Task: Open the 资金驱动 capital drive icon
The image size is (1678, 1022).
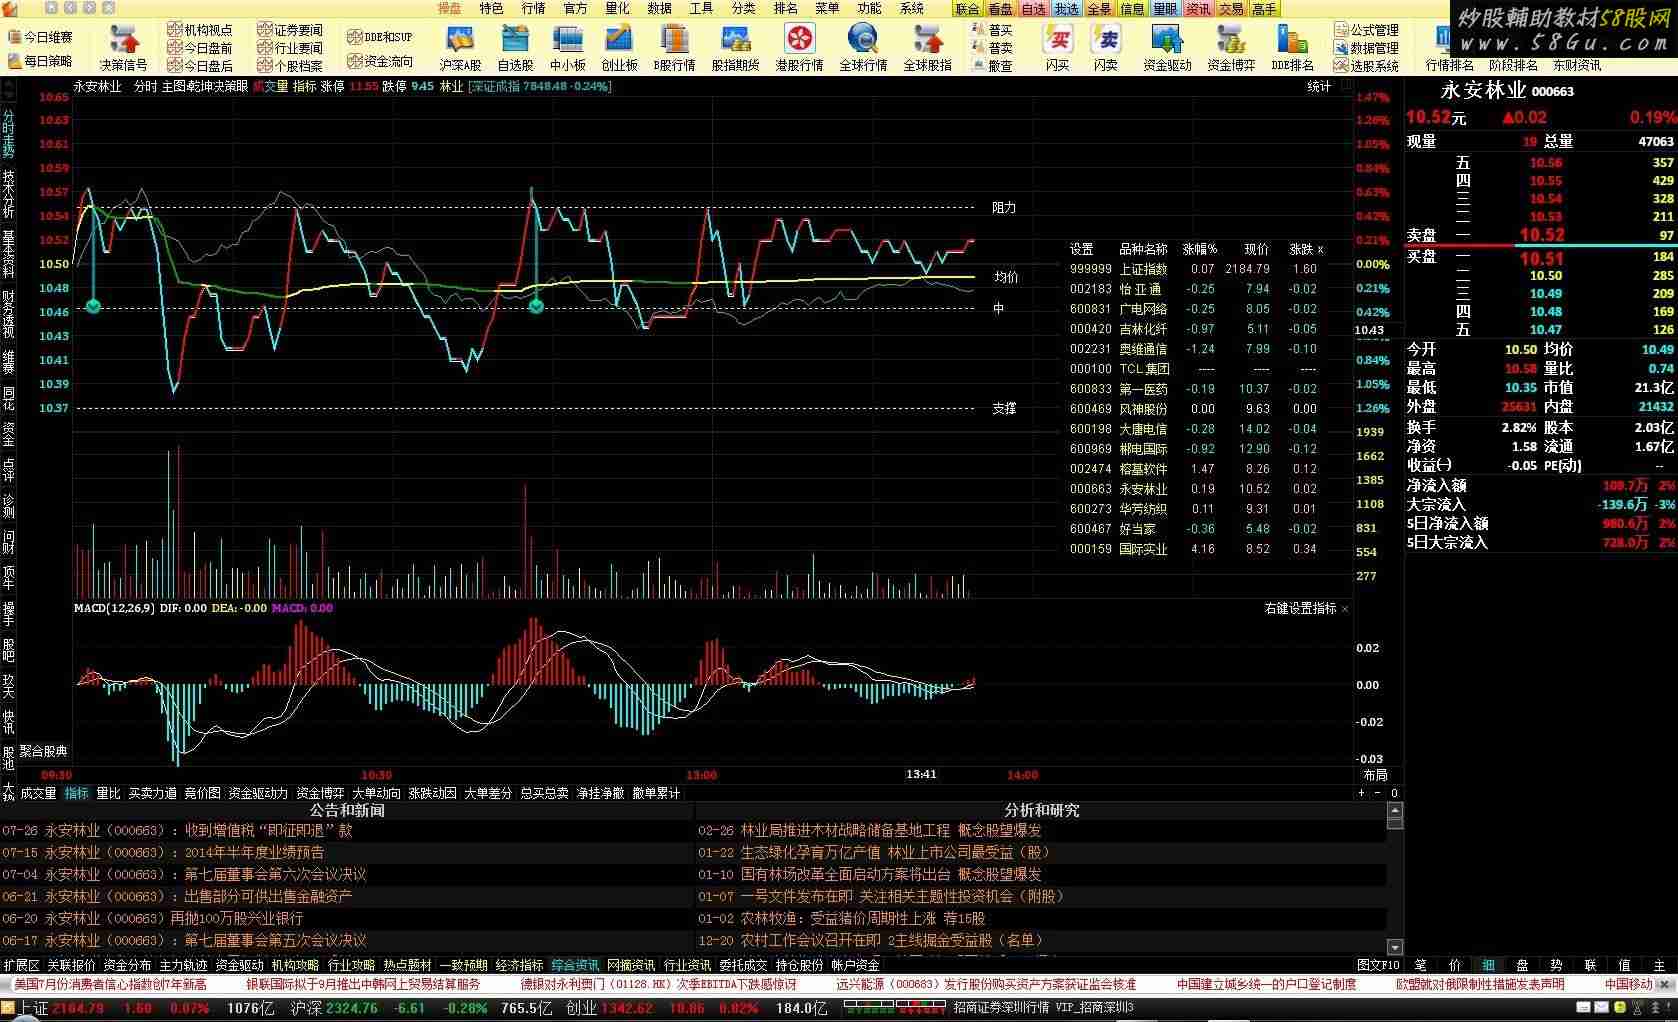Action: pos(1167,47)
